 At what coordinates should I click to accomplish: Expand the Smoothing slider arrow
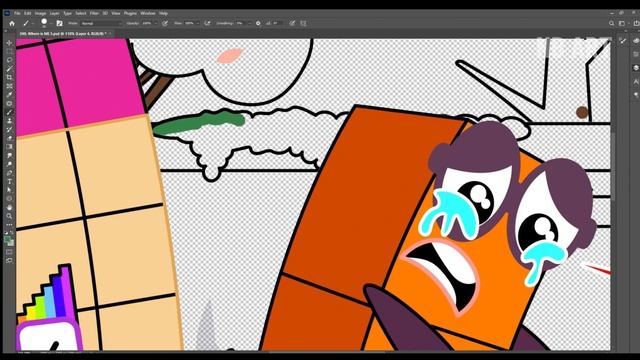(x=249, y=23)
